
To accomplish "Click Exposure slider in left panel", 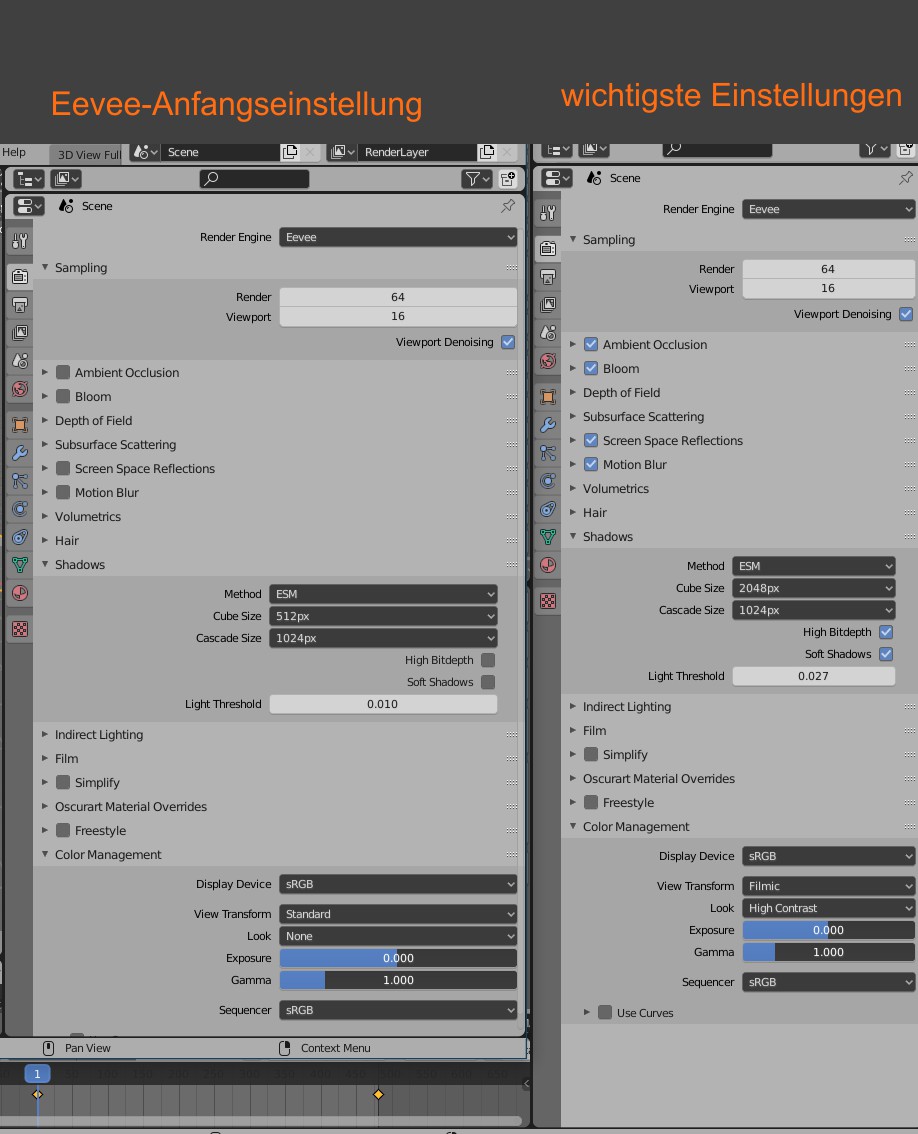I will 398,958.
